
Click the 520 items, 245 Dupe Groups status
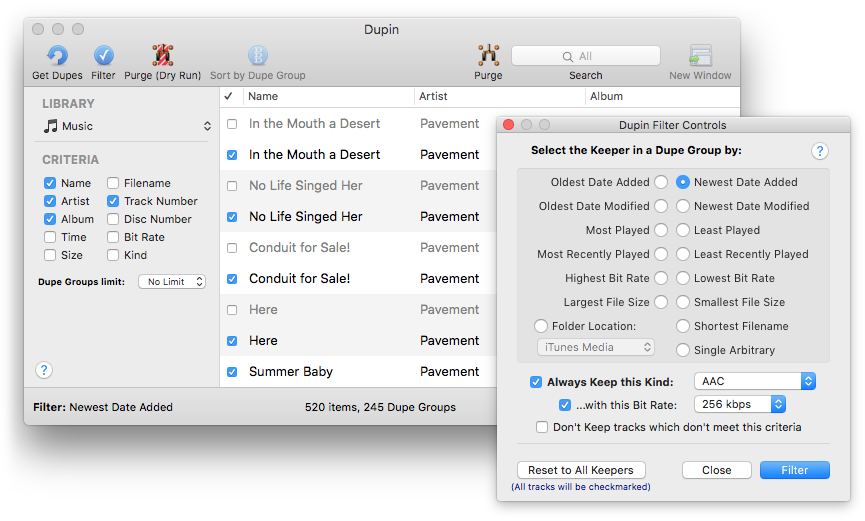click(380, 407)
